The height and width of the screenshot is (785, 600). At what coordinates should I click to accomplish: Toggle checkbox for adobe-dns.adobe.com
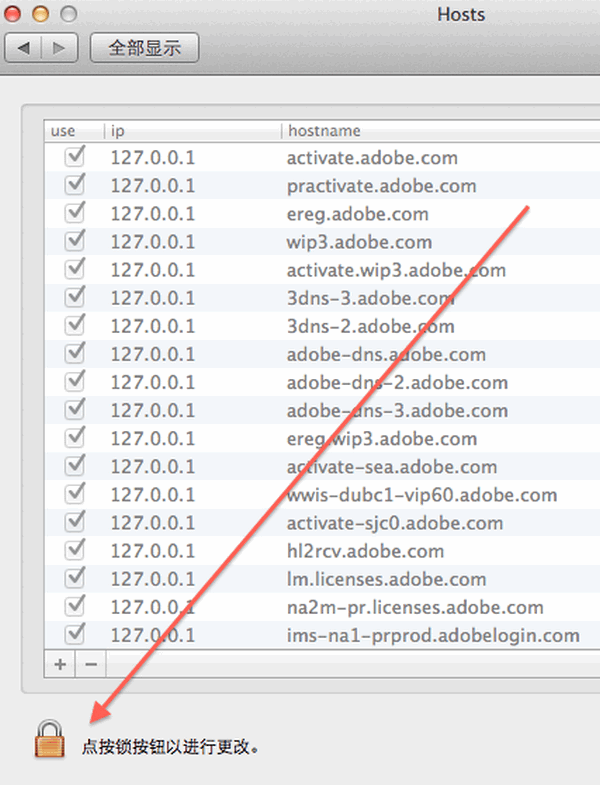click(x=75, y=353)
